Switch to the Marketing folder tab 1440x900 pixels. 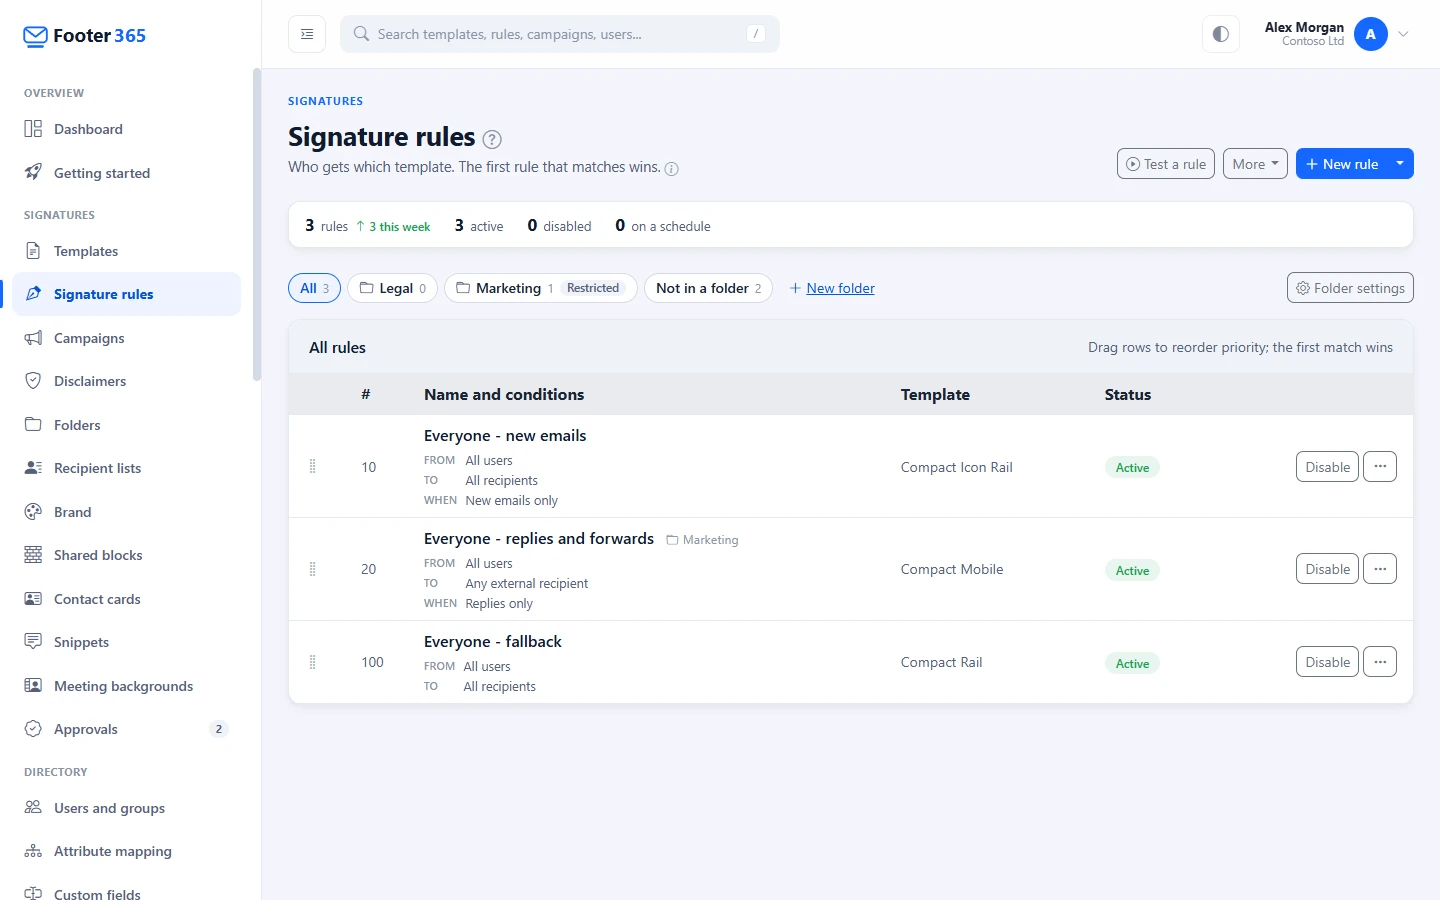click(x=540, y=288)
